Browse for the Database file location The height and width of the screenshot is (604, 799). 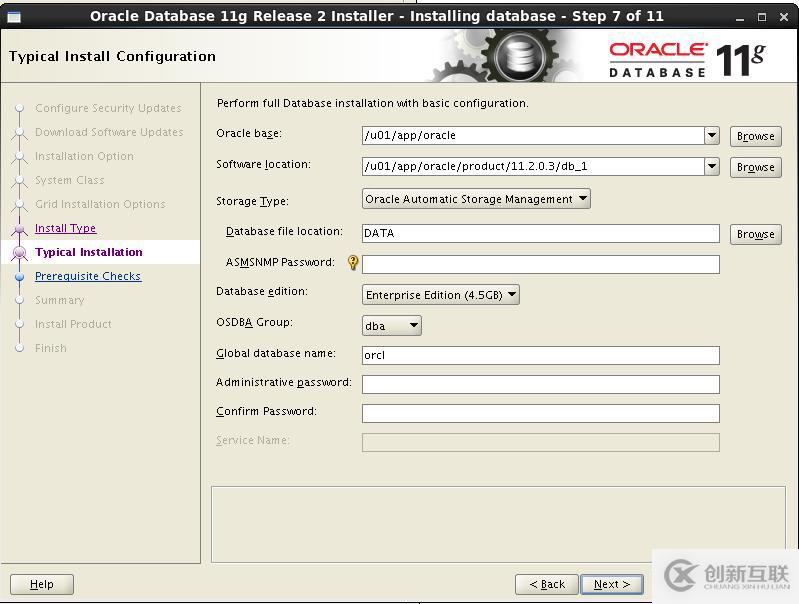tap(755, 234)
